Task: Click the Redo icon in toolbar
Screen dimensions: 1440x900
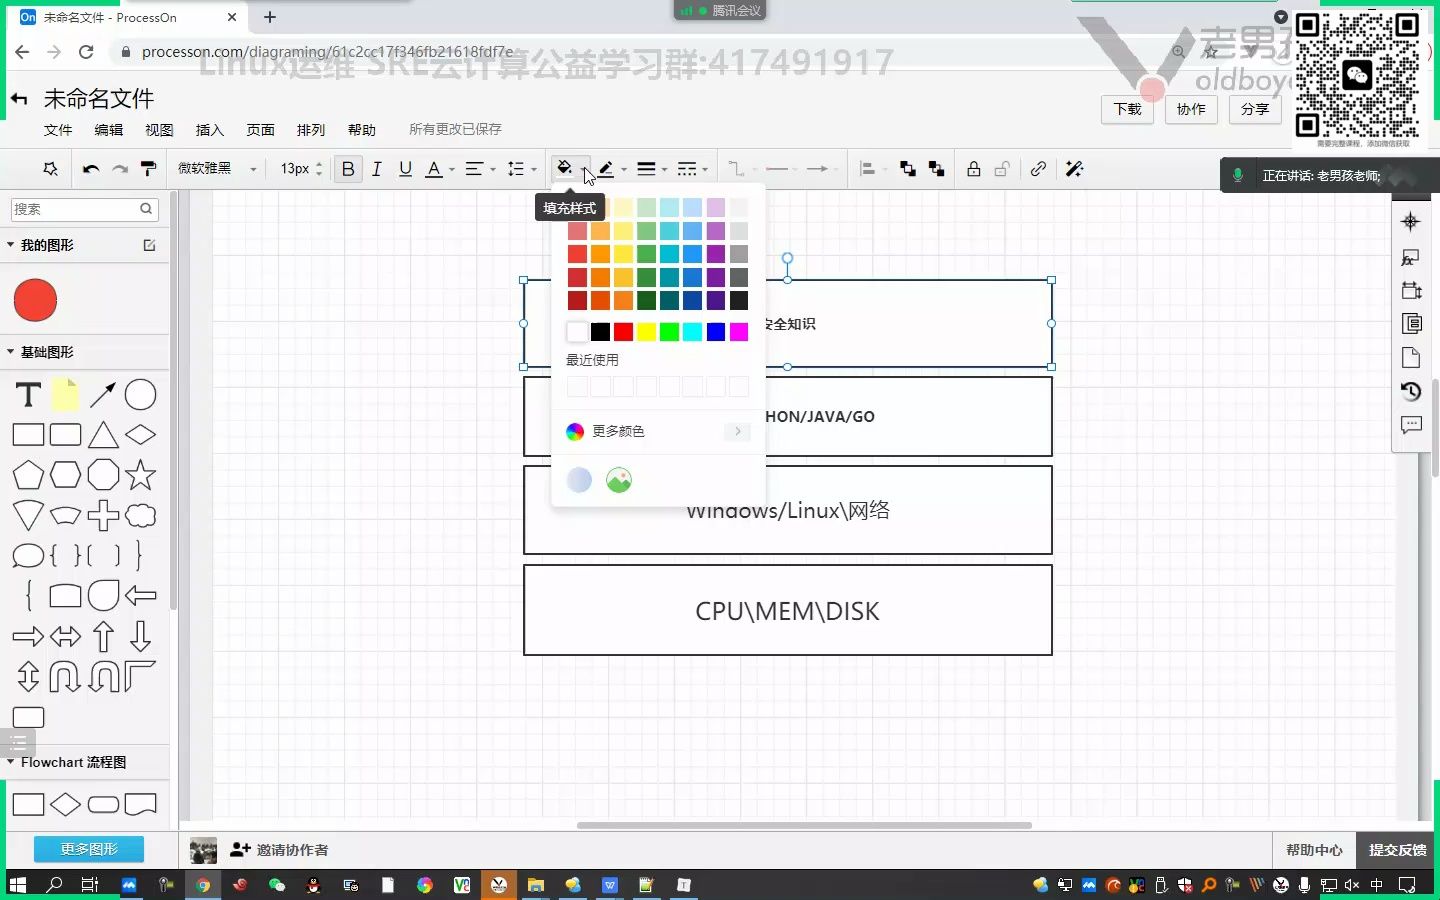Action: [120, 169]
